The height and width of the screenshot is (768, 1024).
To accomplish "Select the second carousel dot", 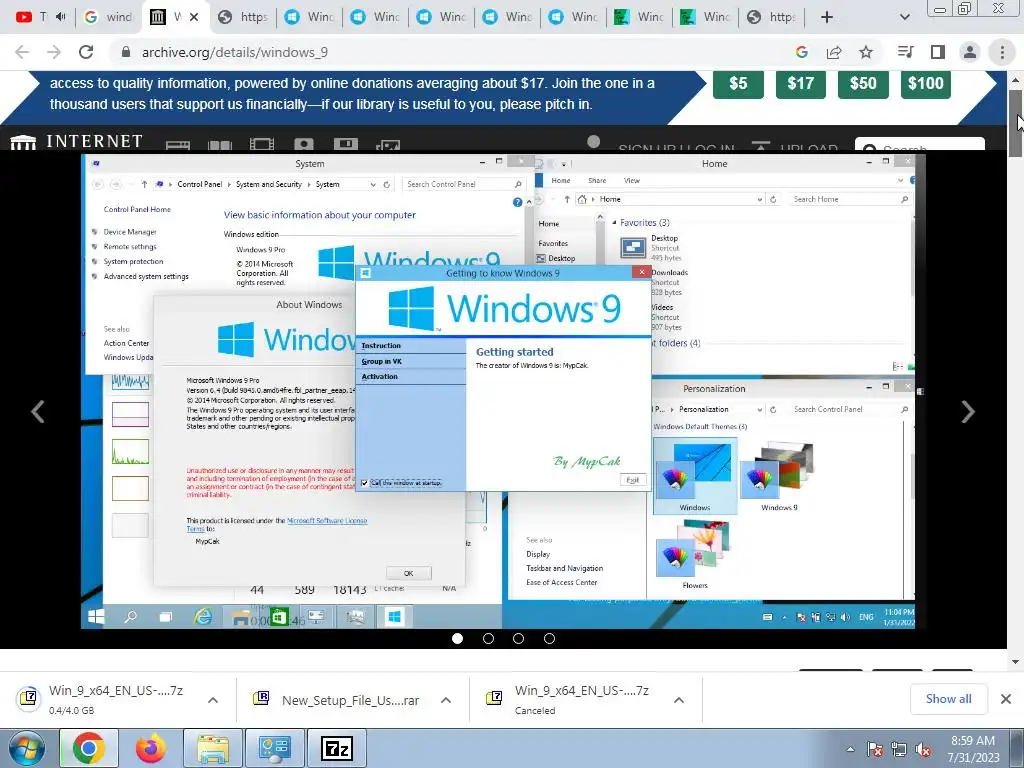I will click(x=488, y=639).
